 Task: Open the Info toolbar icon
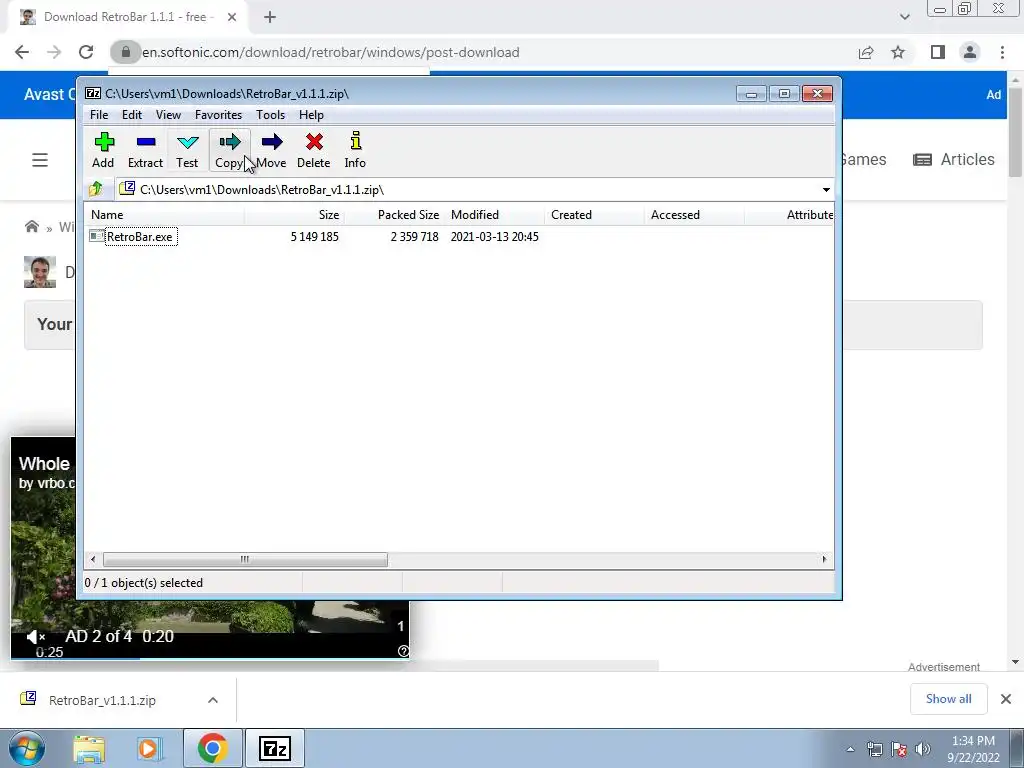[355, 150]
